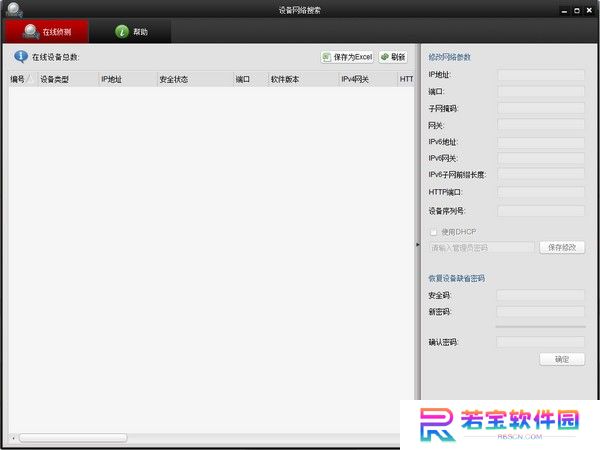Click the 网关 input field
600x450 pixels.
(541, 125)
